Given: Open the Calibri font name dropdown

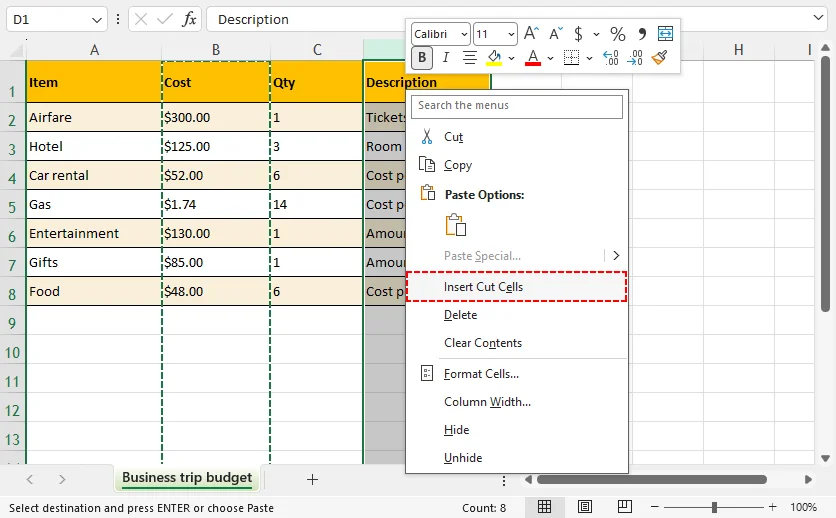Looking at the screenshot, I should pos(464,34).
